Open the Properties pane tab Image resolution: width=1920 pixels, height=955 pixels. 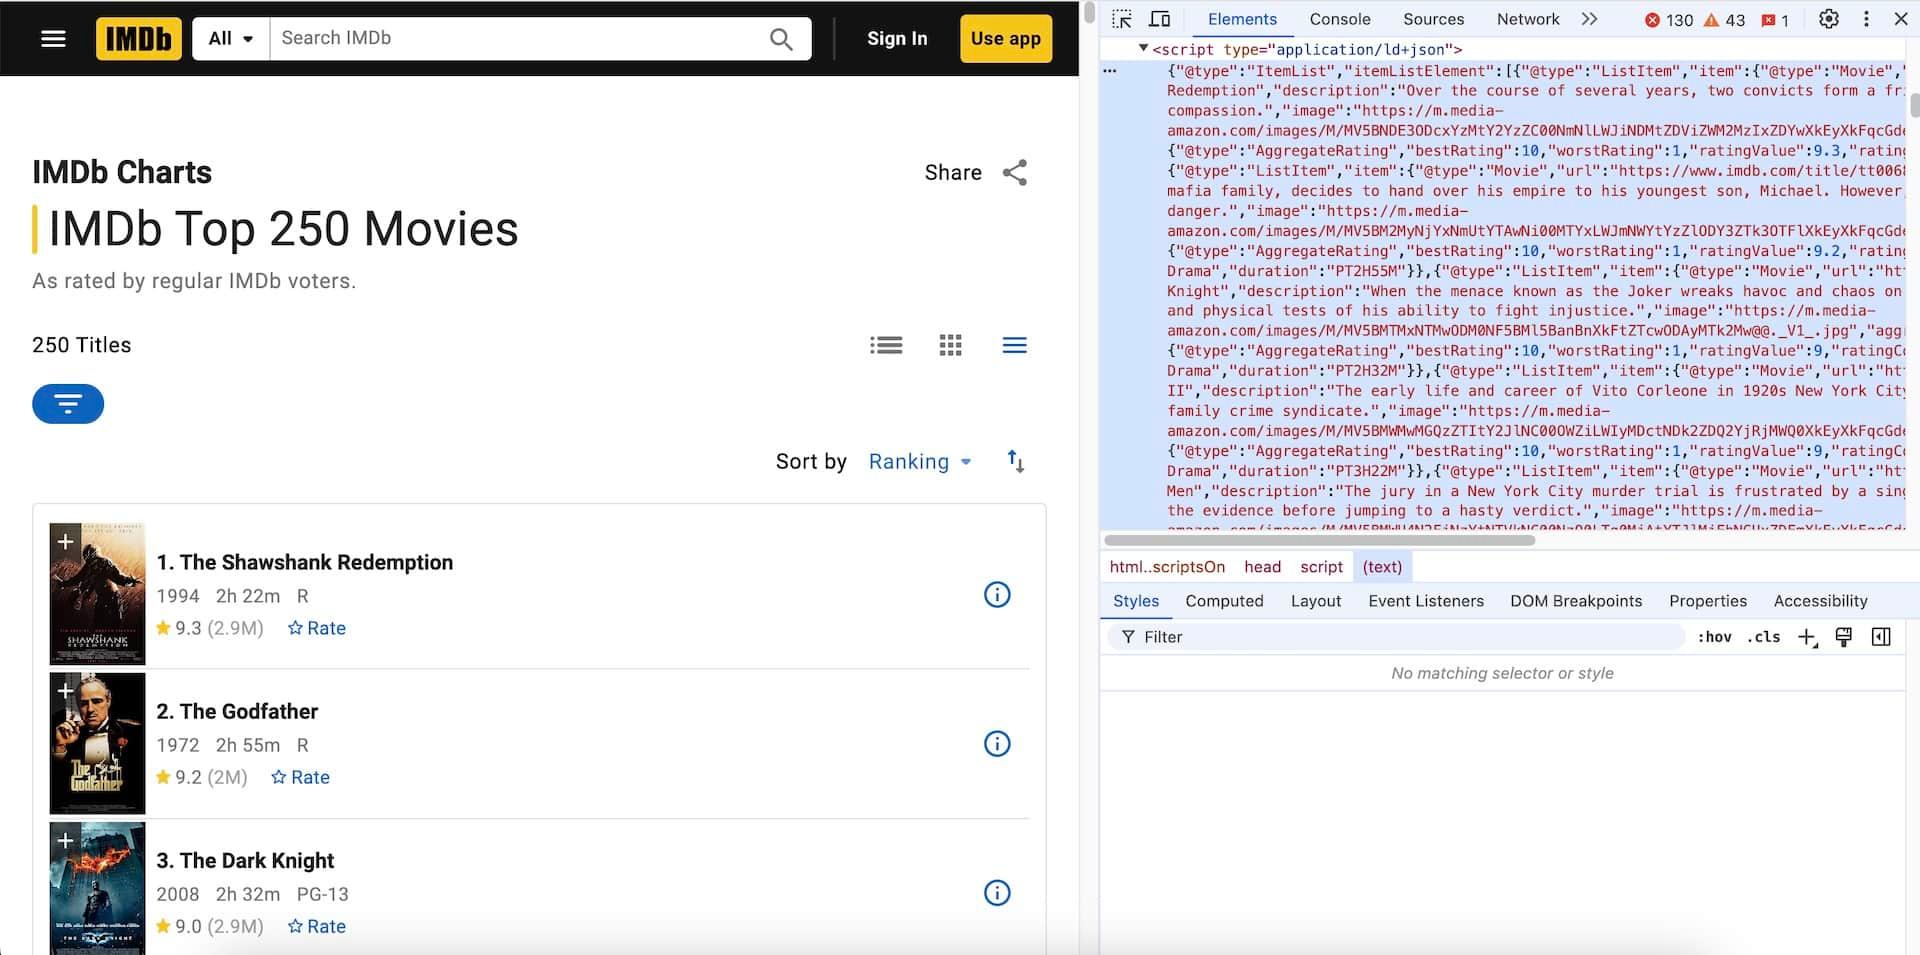point(1708,601)
